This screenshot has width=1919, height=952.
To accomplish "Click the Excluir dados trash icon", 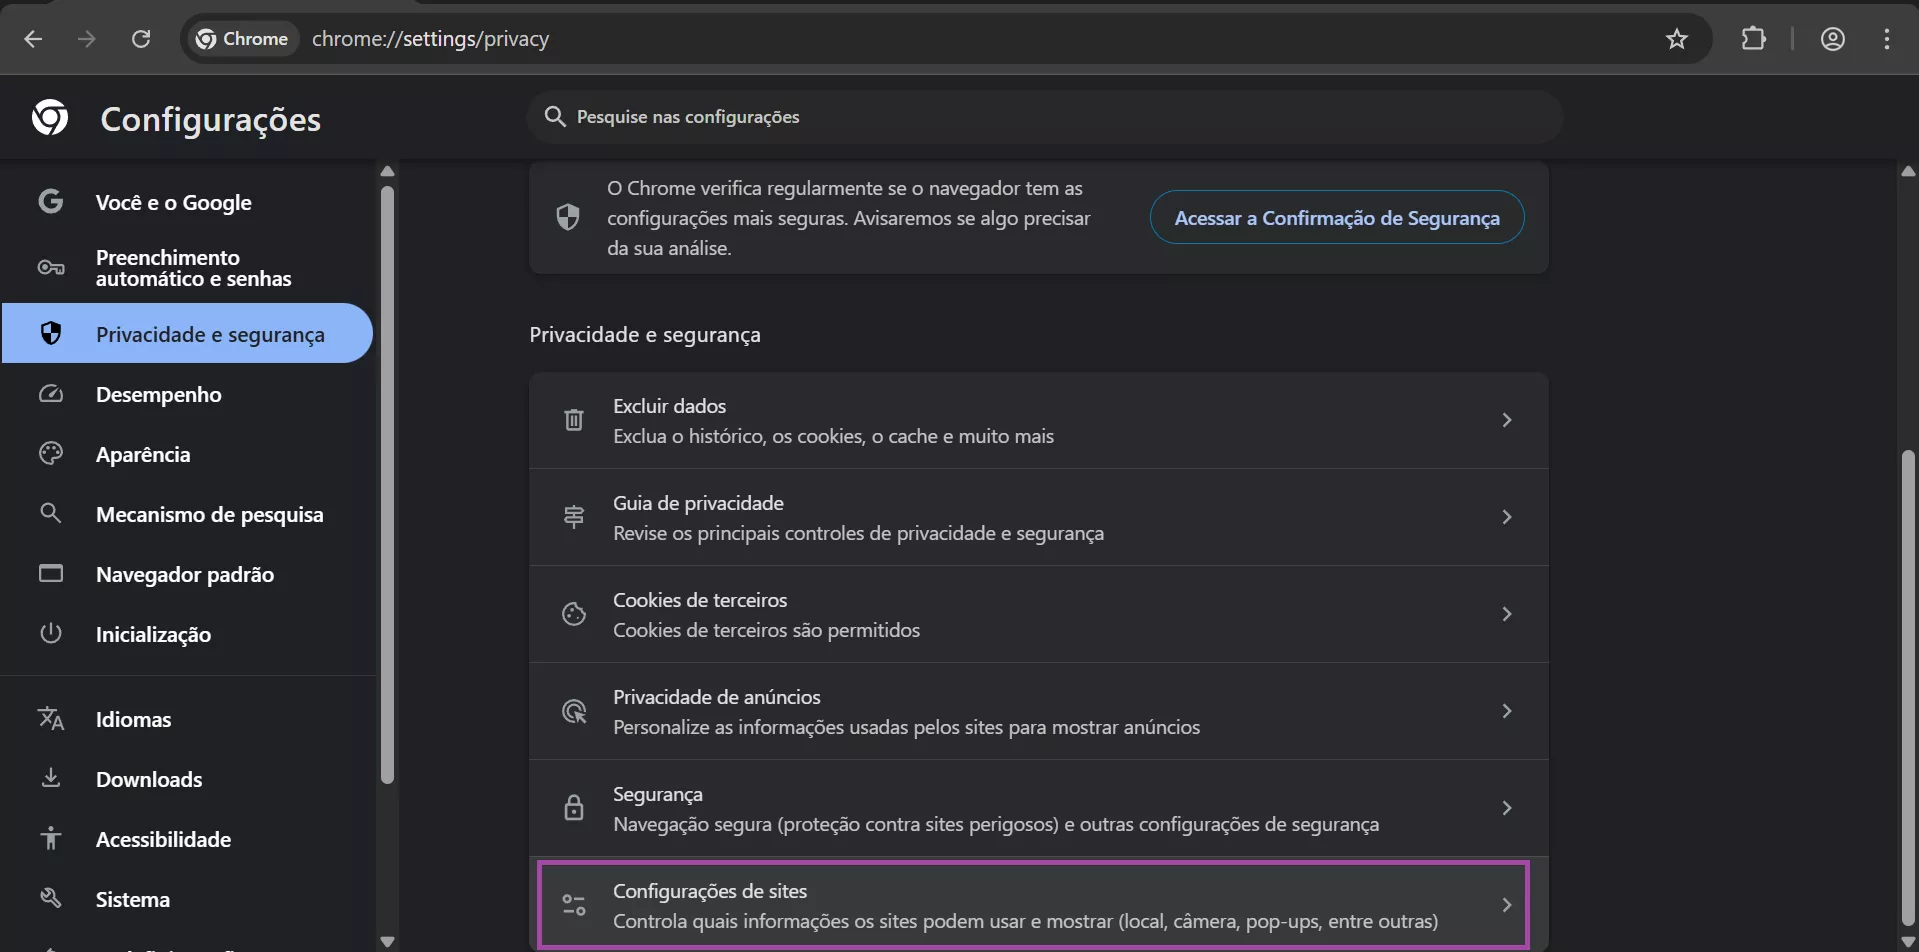I will (574, 420).
